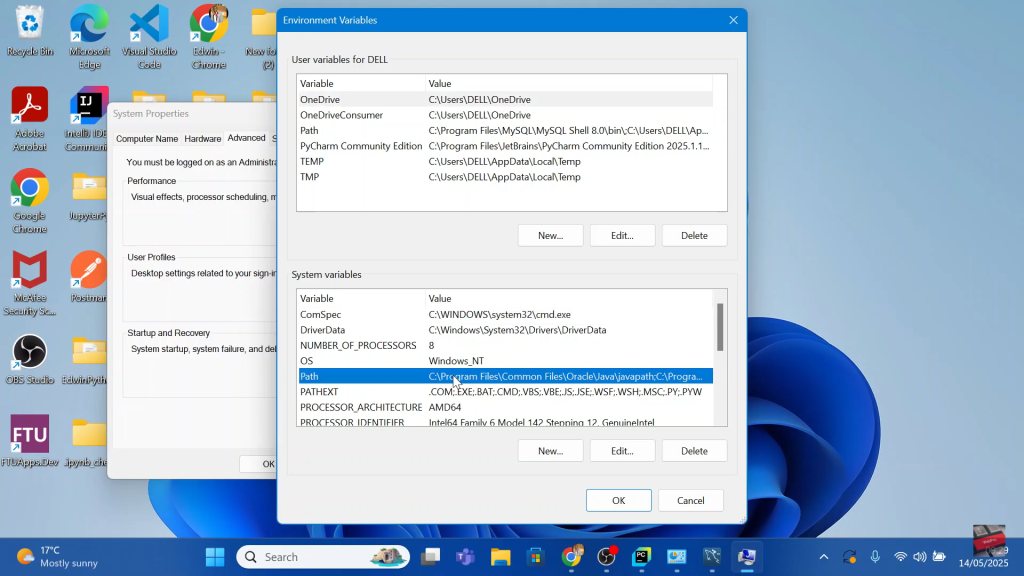Viewport: 1024px width, 576px height.
Task: Click New under User variables for DELL
Action: click(551, 236)
